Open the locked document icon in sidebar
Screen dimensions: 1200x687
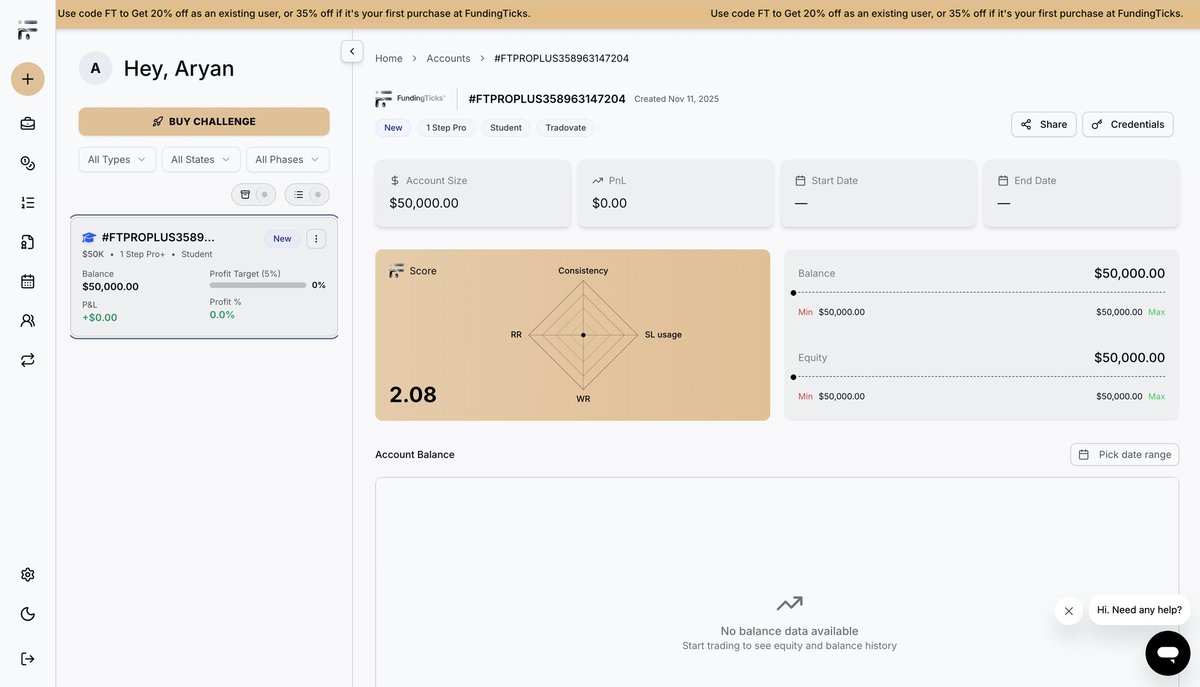click(x=28, y=242)
